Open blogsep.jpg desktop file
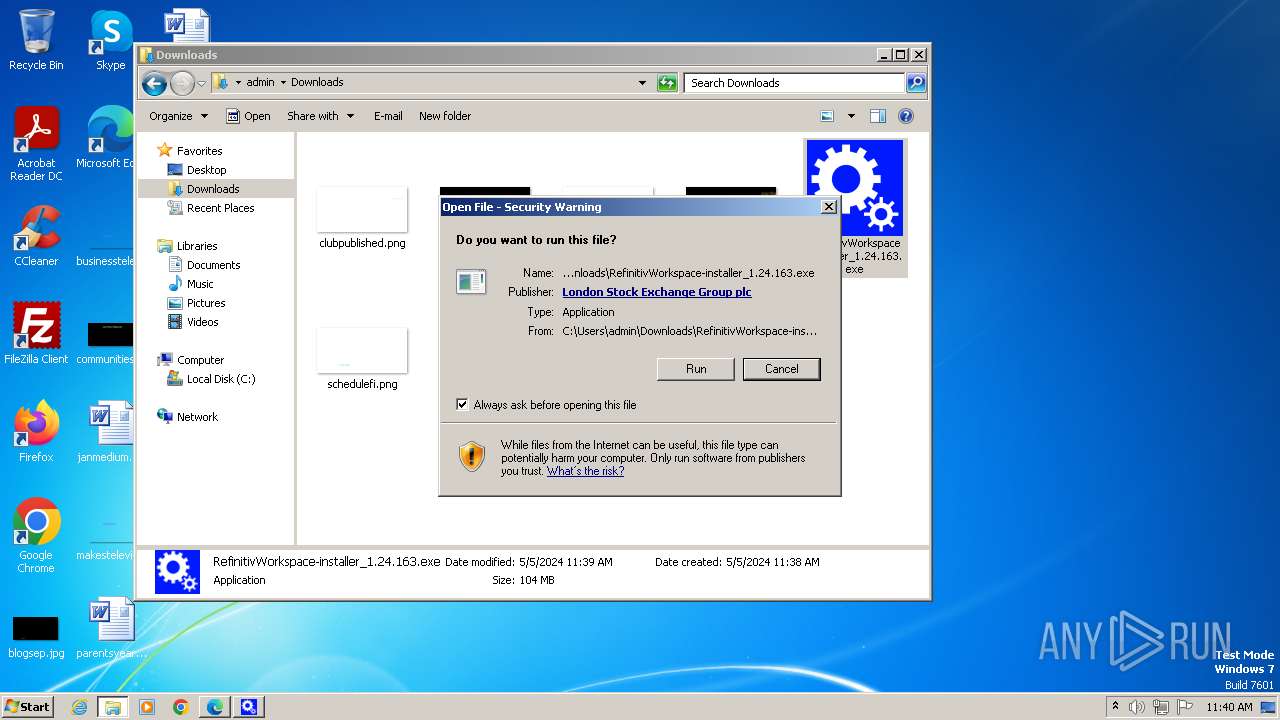This screenshot has height=720, width=1280. (36, 635)
